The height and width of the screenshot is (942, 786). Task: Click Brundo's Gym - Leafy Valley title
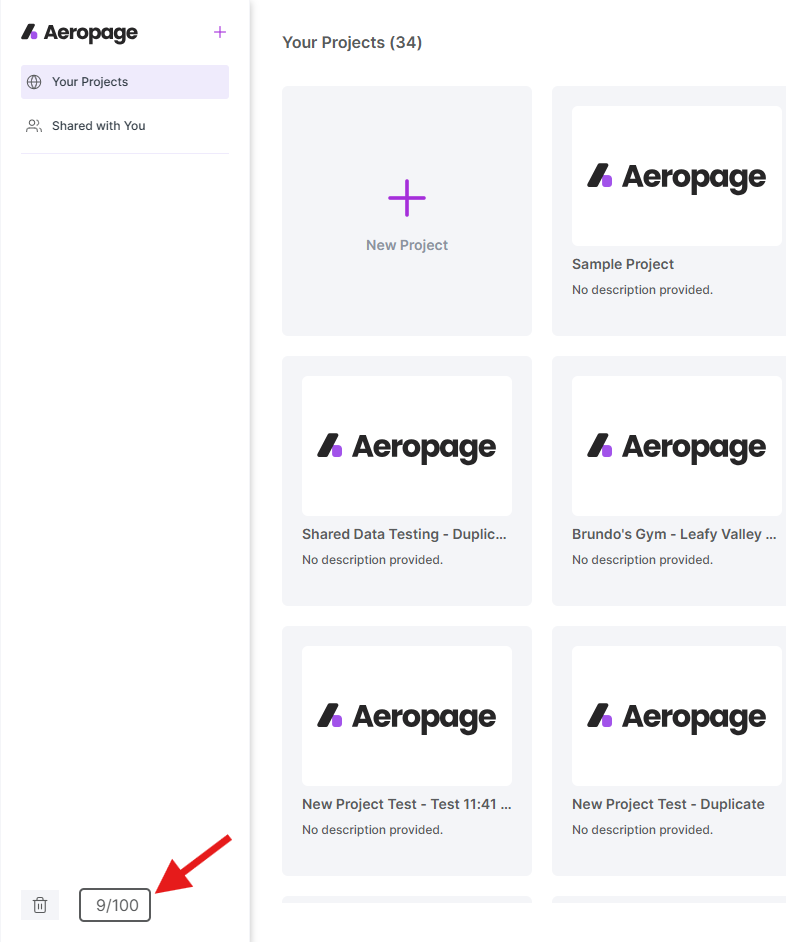tap(674, 534)
